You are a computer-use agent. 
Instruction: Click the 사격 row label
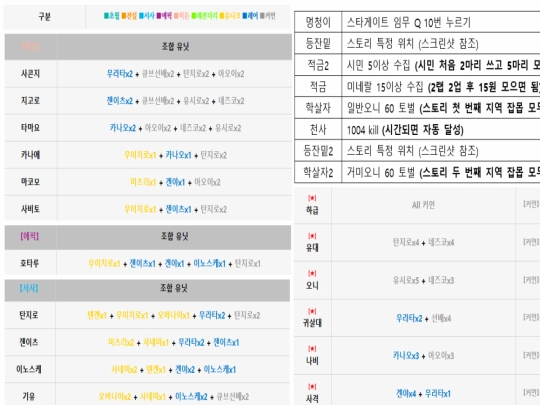pyautogui.click(x=312, y=399)
